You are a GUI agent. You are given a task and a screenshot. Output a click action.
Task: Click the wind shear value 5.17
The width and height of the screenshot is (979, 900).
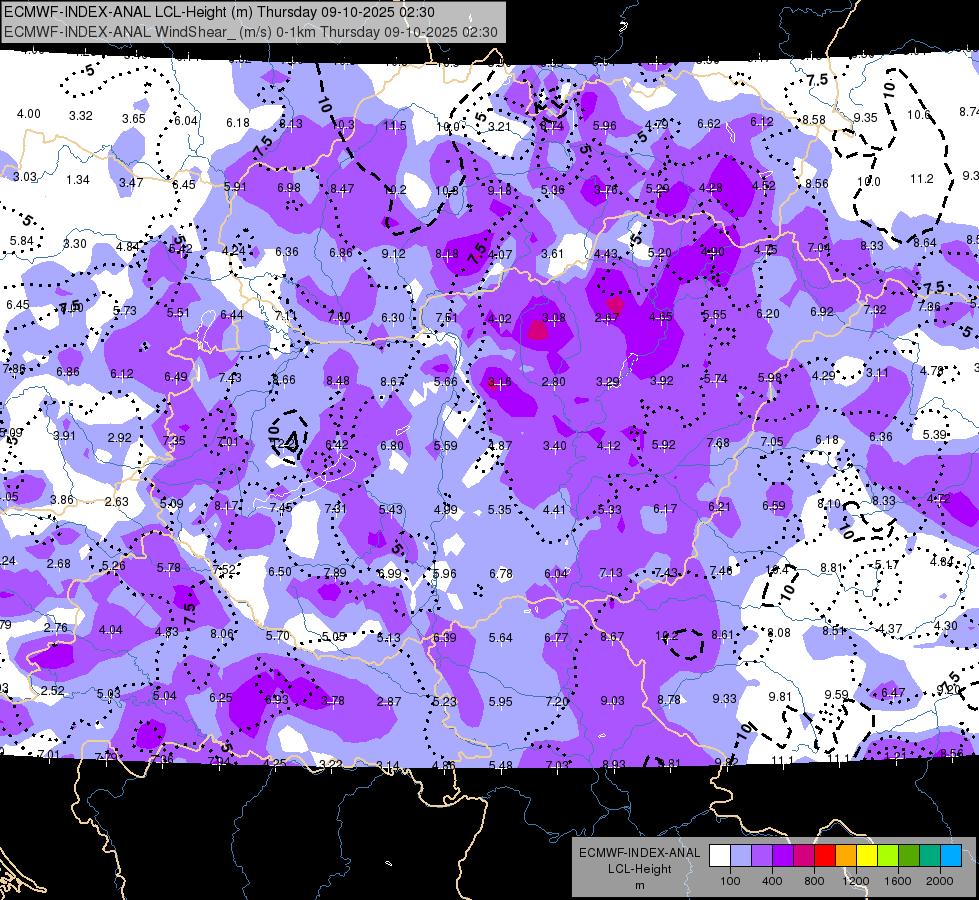click(x=887, y=565)
